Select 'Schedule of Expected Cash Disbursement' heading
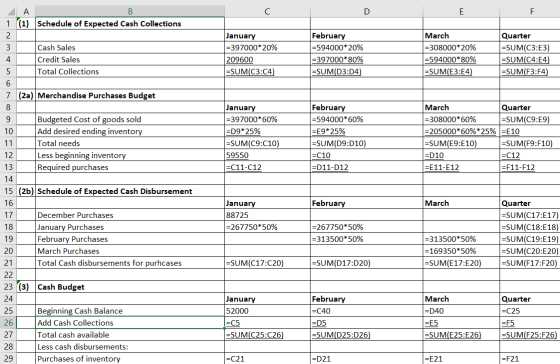 (x=130, y=191)
